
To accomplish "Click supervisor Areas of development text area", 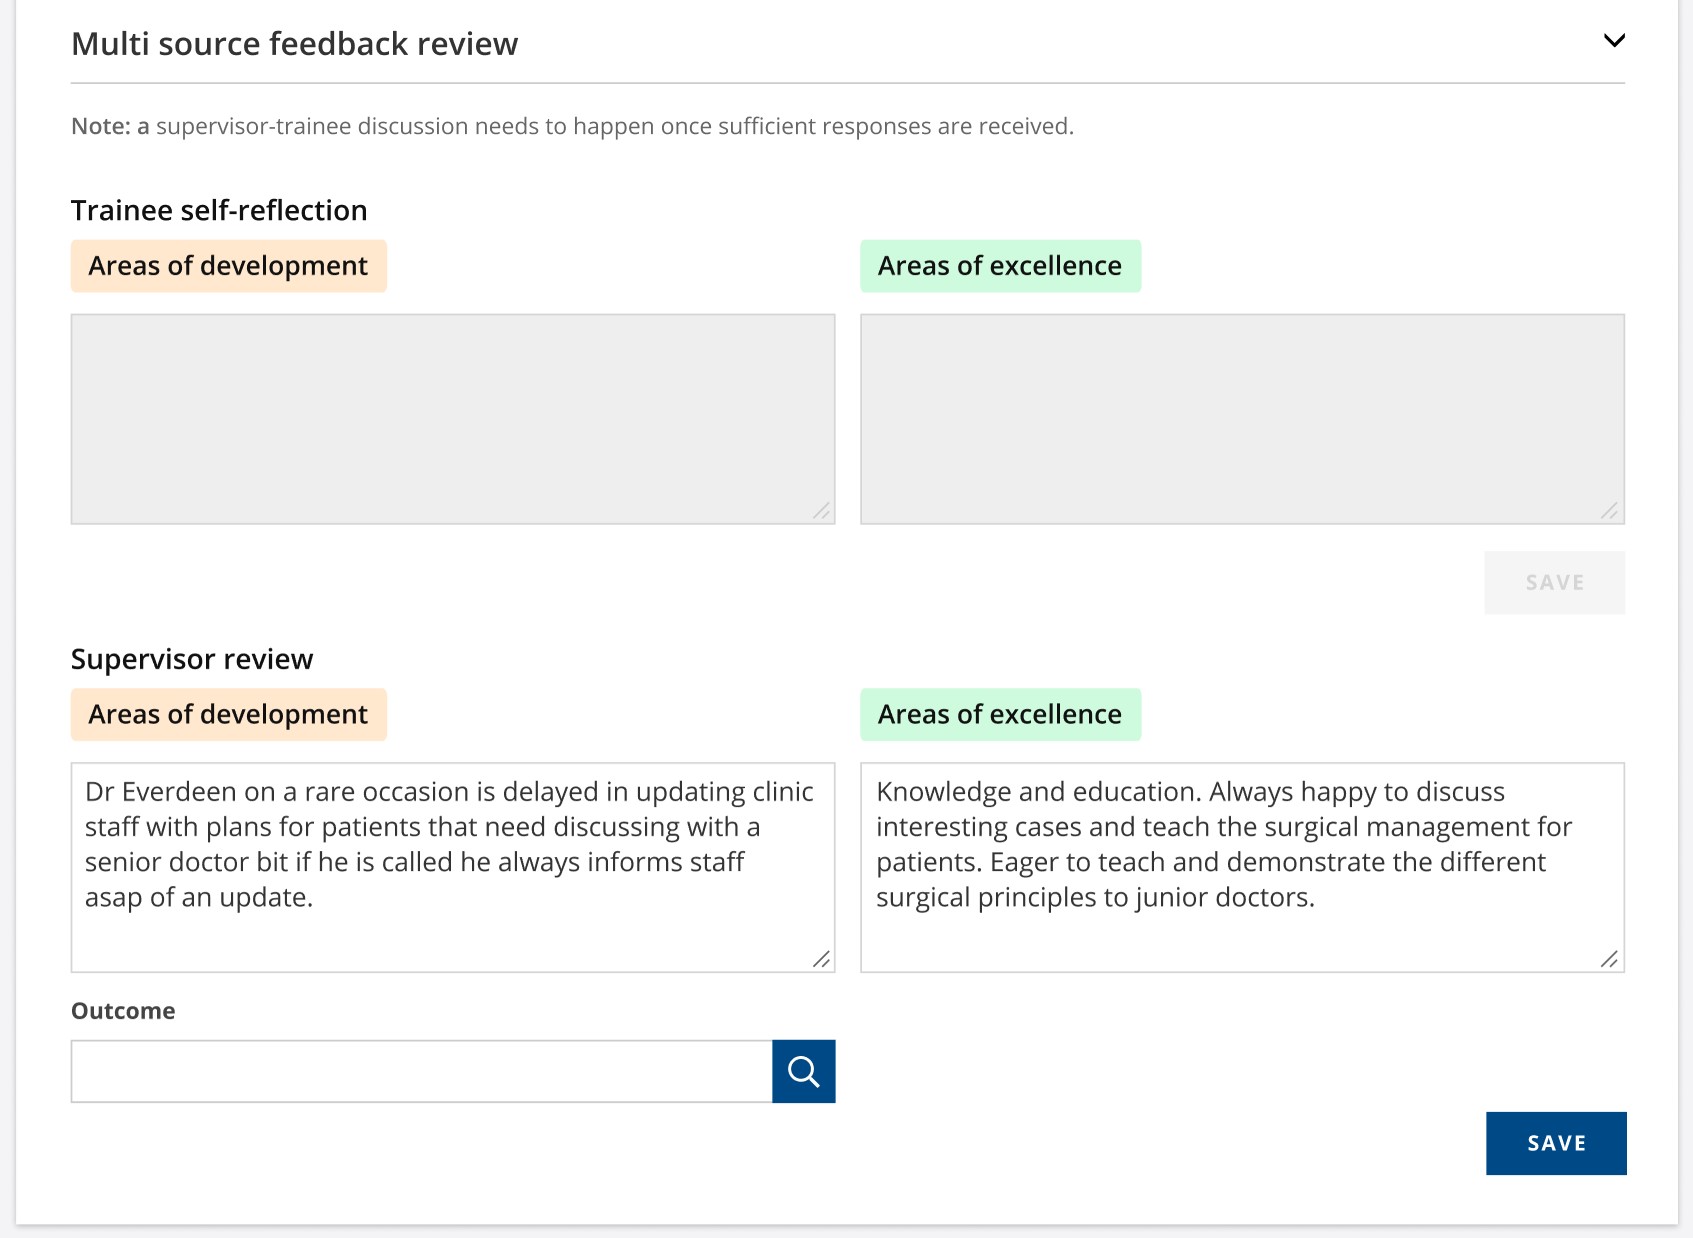I will 453,867.
